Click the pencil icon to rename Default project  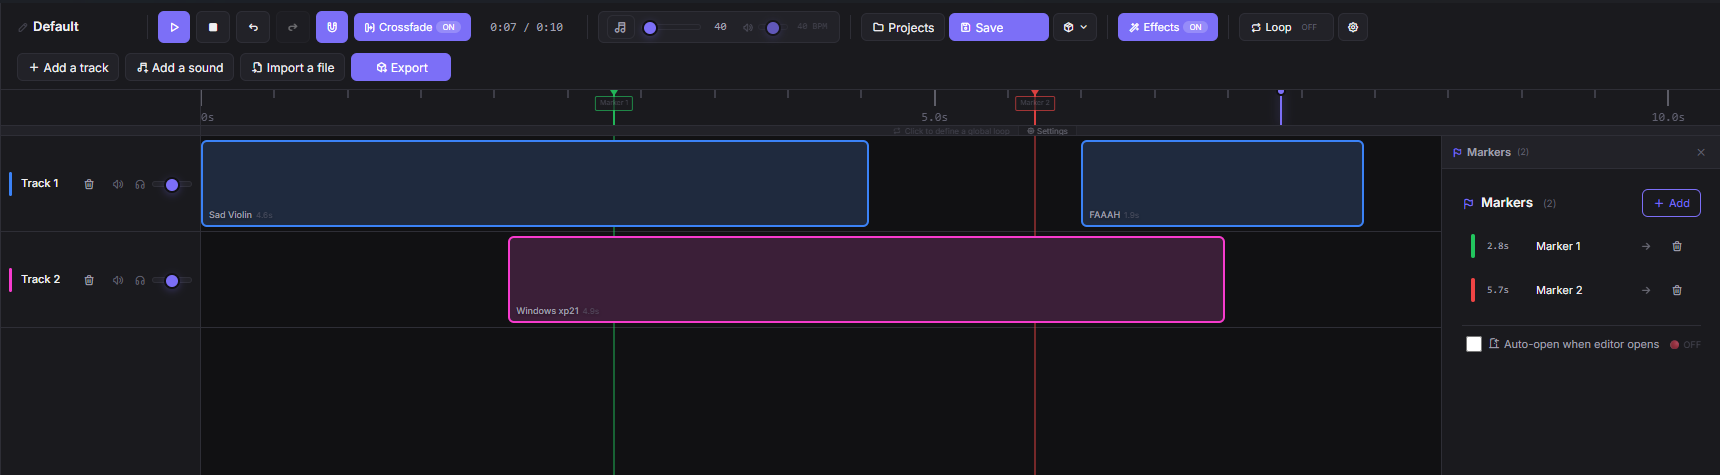[x=23, y=28]
